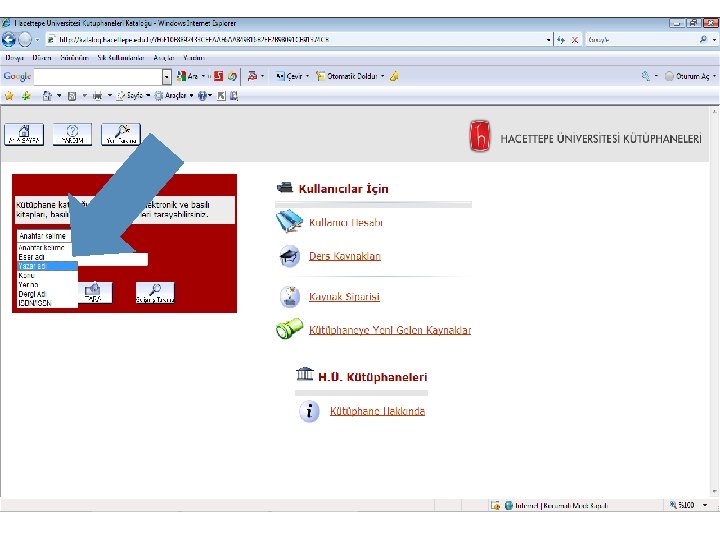Click the browser Forward arrow button
Image resolution: width=720 pixels, height=540 pixels.
point(25,40)
